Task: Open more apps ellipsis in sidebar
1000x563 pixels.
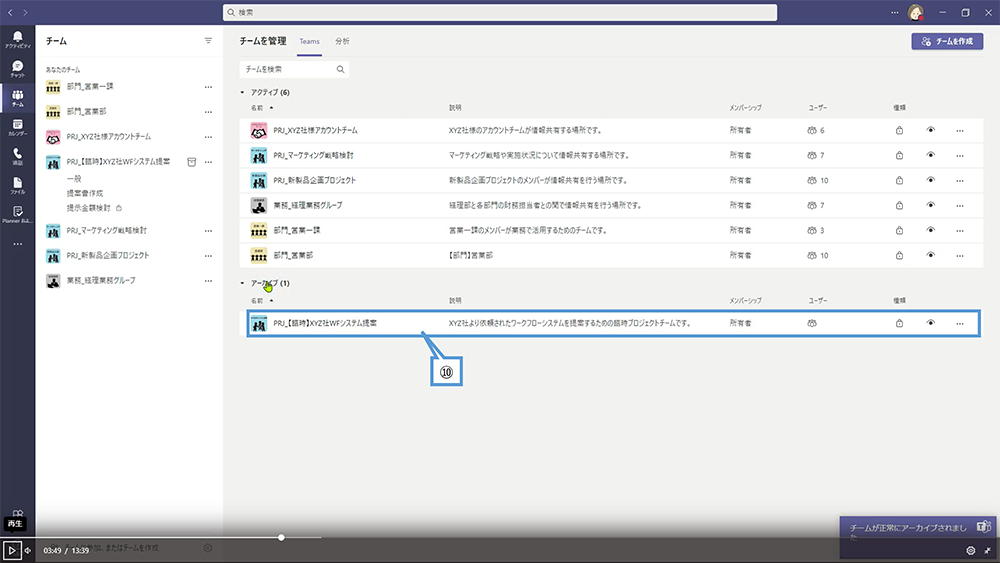Action: coord(17,244)
